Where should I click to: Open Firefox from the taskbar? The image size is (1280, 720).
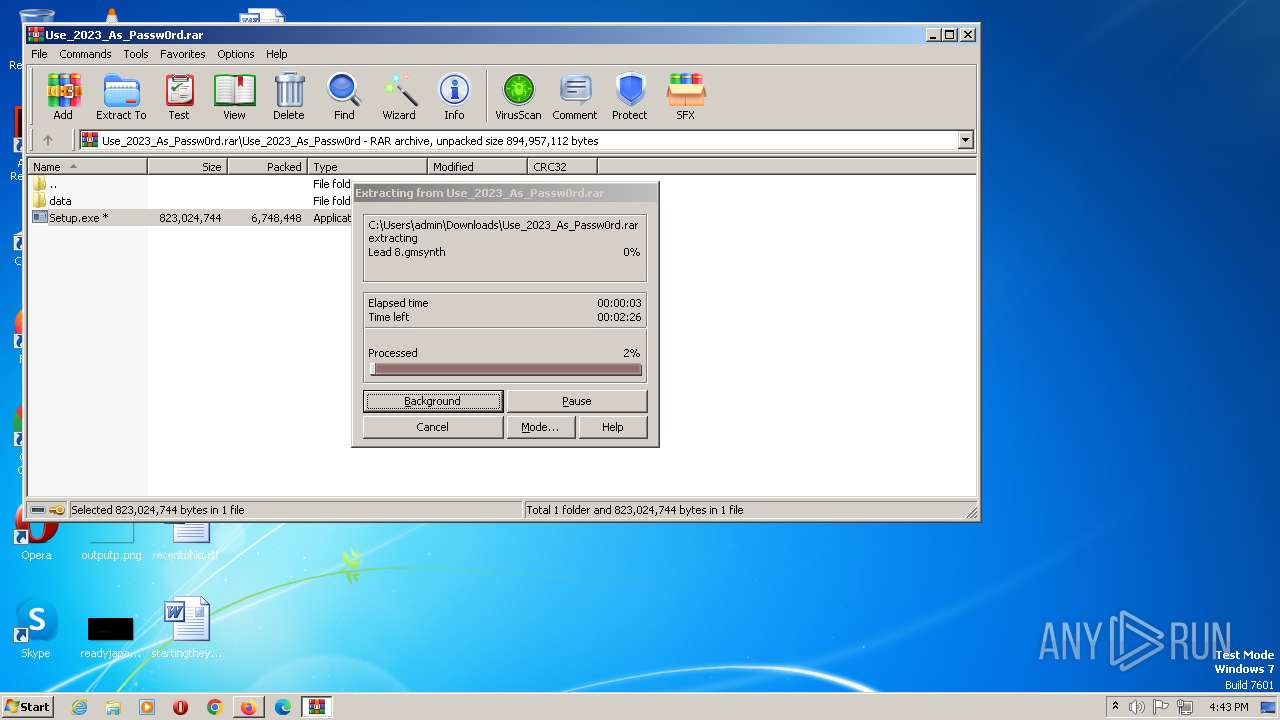(x=248, y=707)
